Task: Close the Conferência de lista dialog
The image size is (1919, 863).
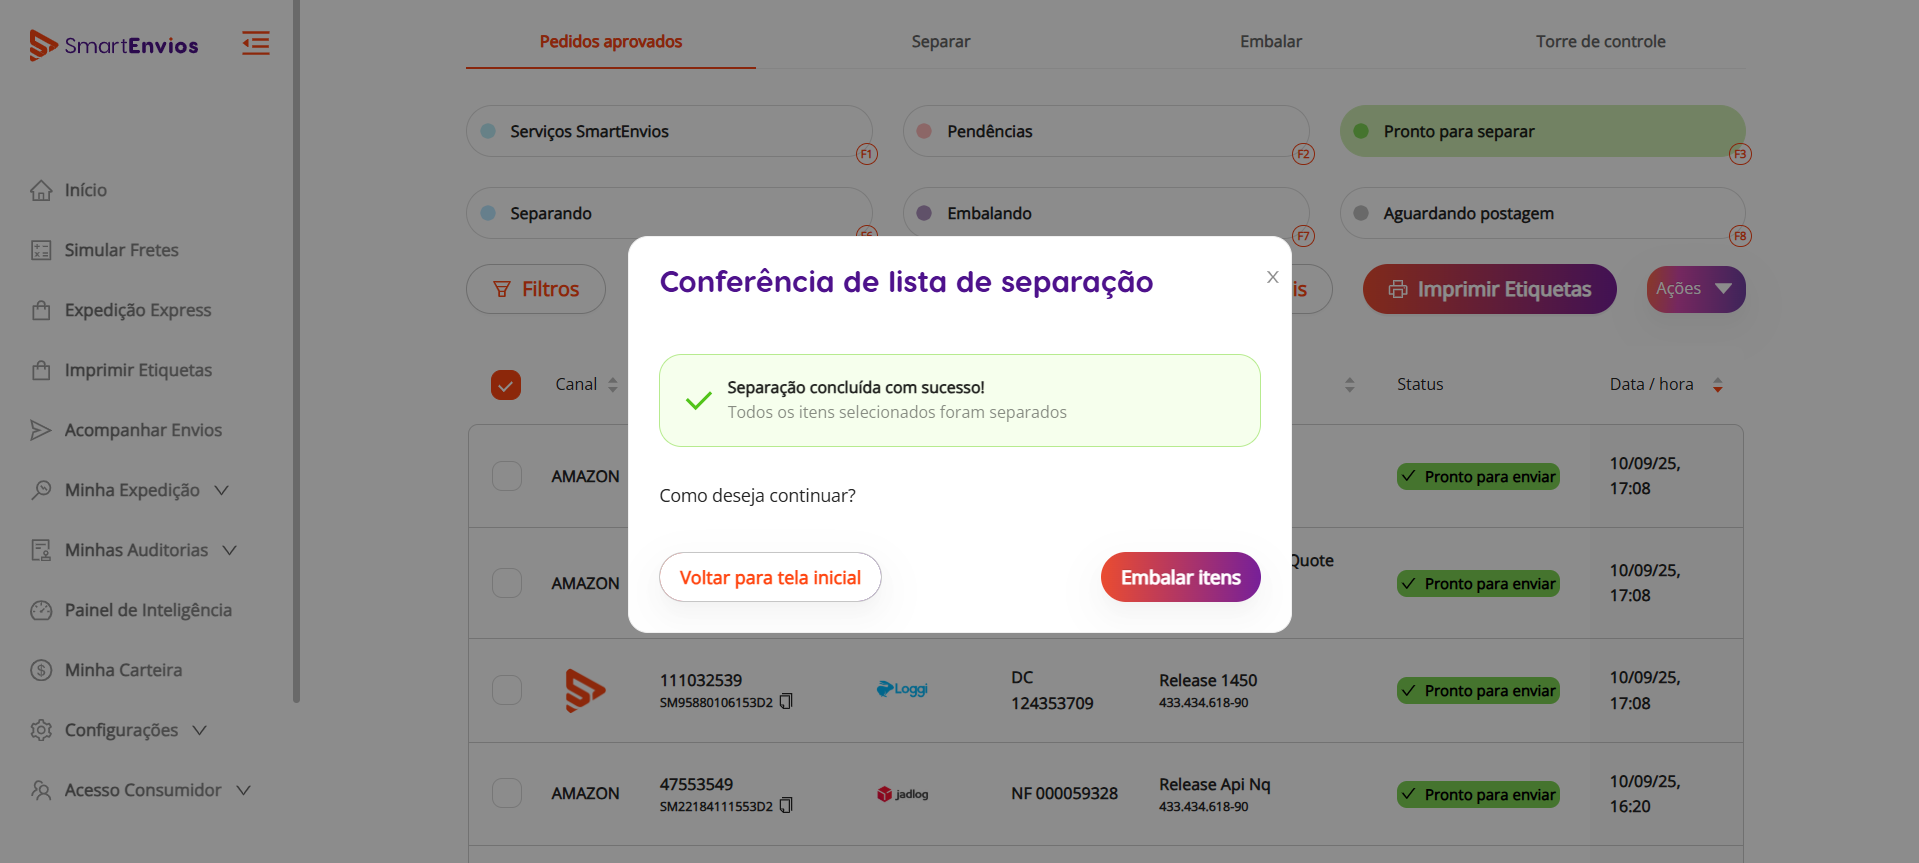Action: [1273, 277]
